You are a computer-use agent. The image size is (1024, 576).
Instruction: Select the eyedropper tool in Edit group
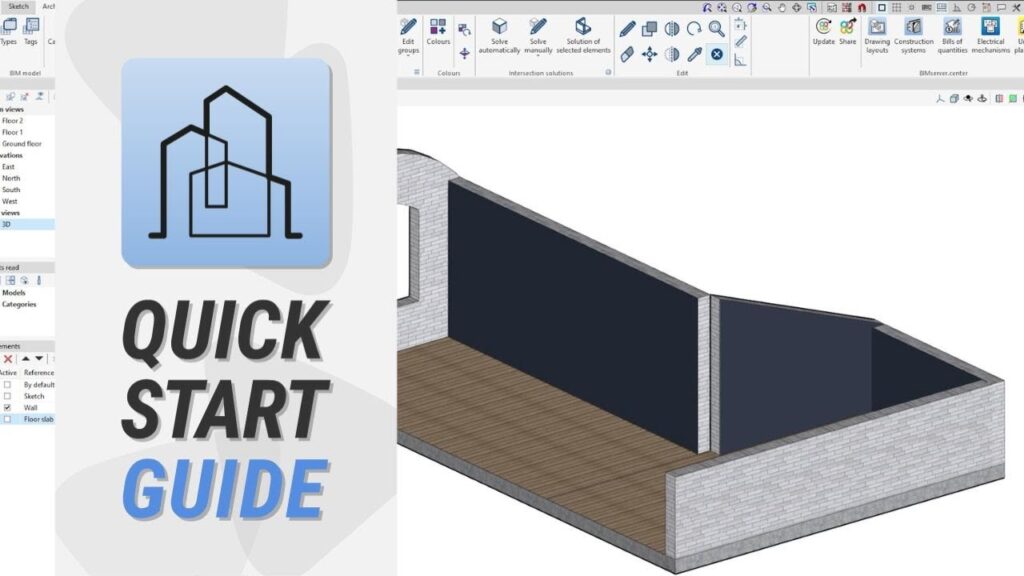[x=693, y=54]
